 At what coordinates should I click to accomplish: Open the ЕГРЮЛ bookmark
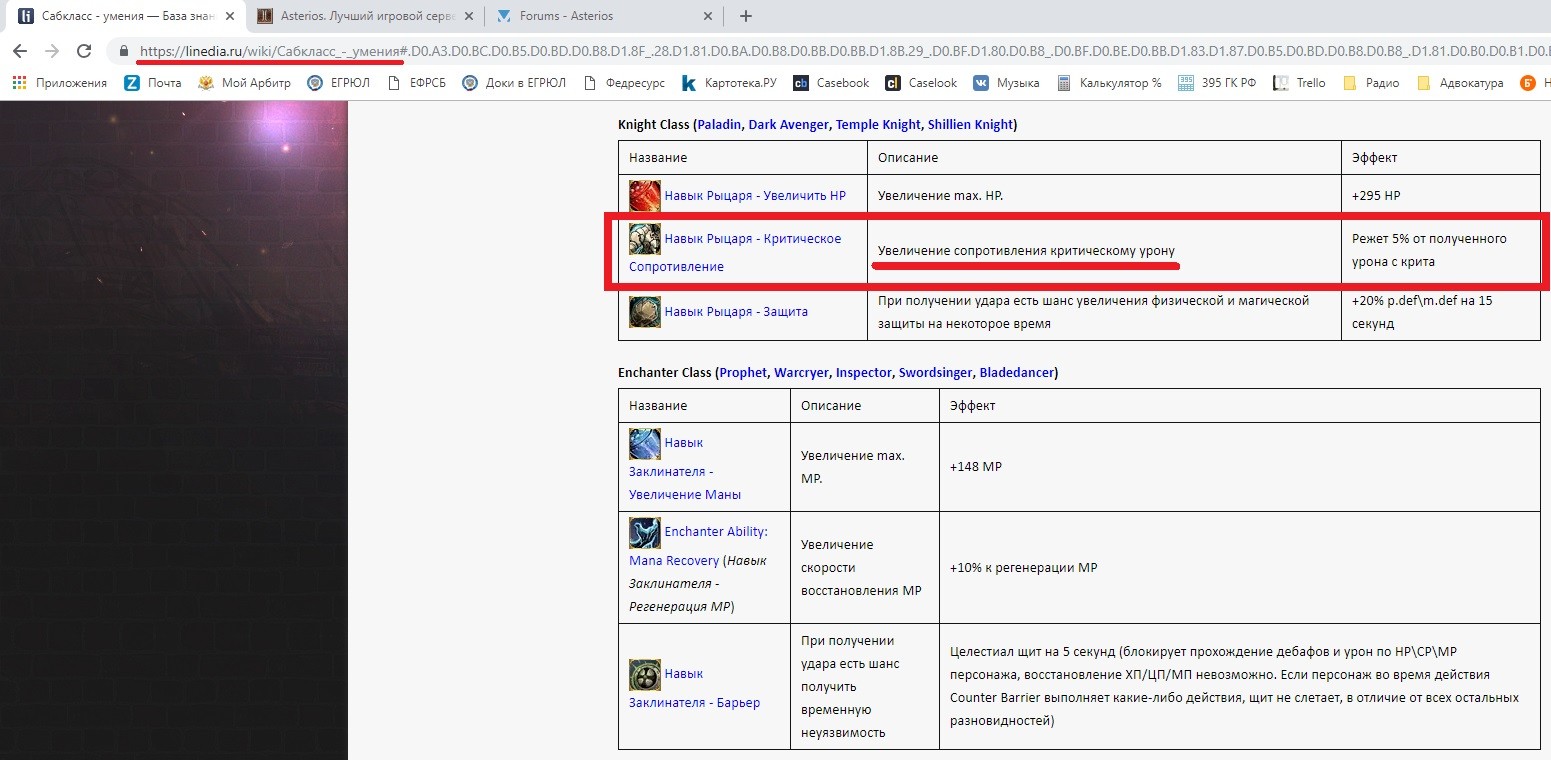pos(338,83)
